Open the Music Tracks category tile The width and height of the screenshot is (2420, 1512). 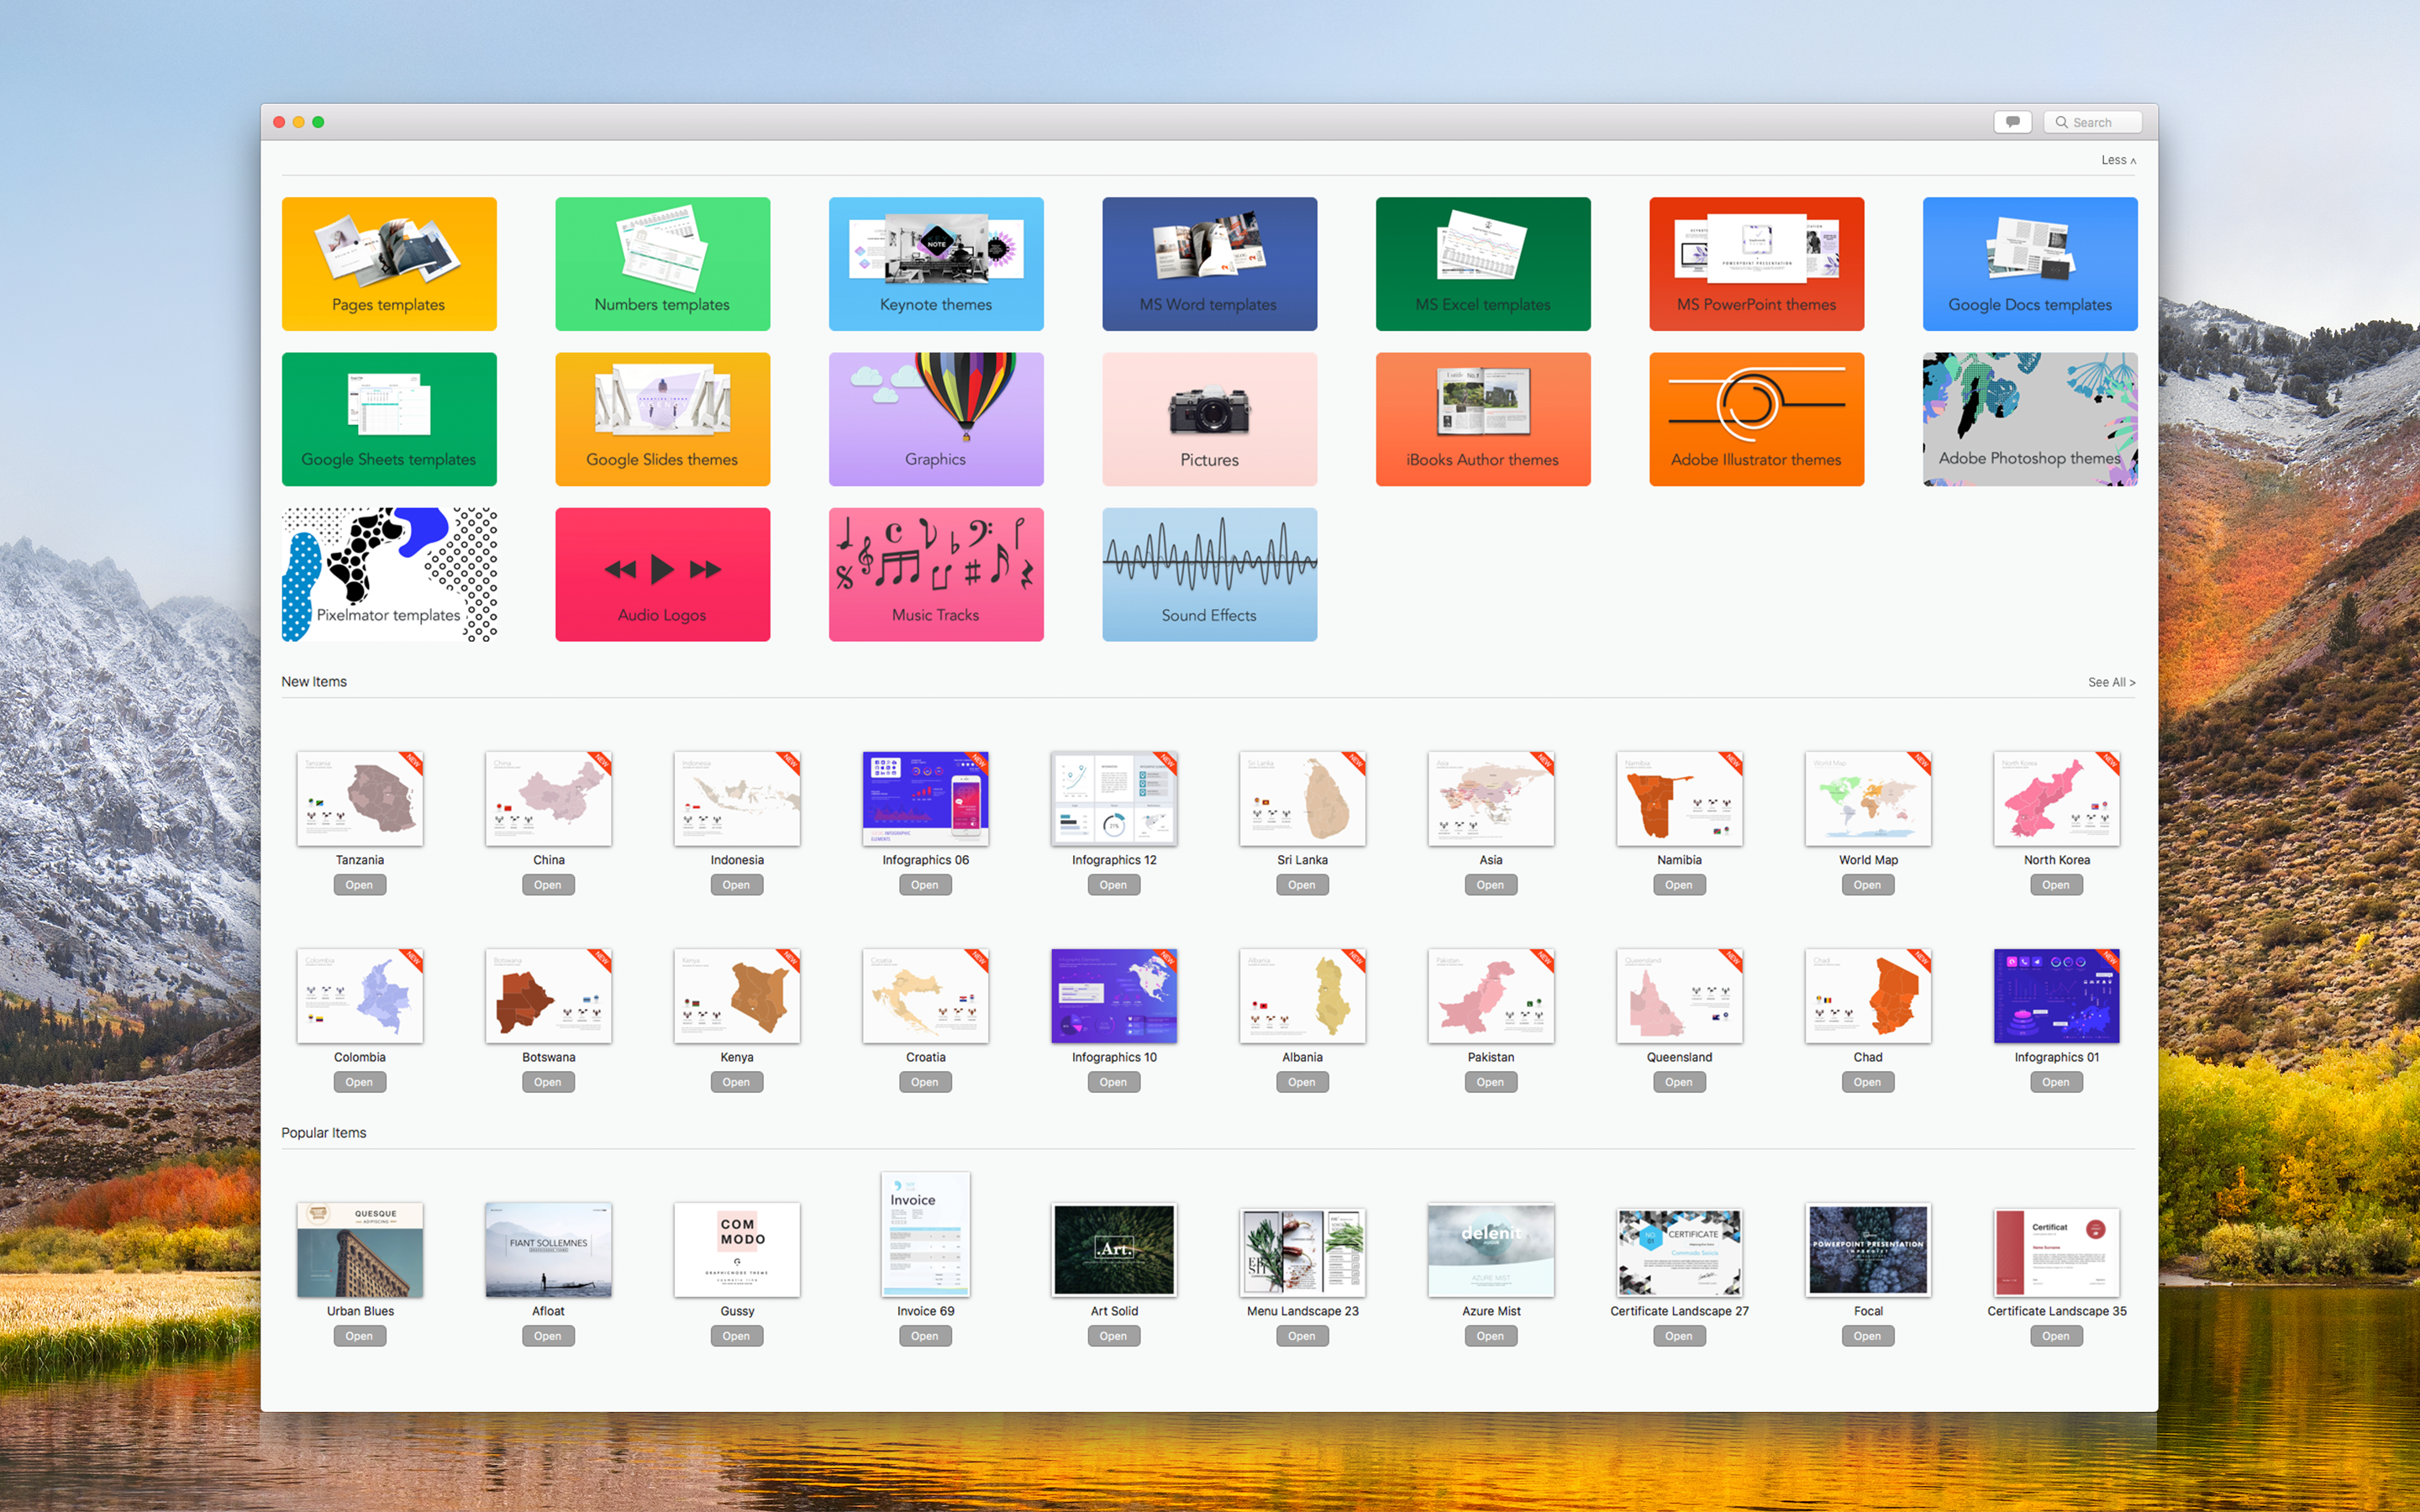935,574
